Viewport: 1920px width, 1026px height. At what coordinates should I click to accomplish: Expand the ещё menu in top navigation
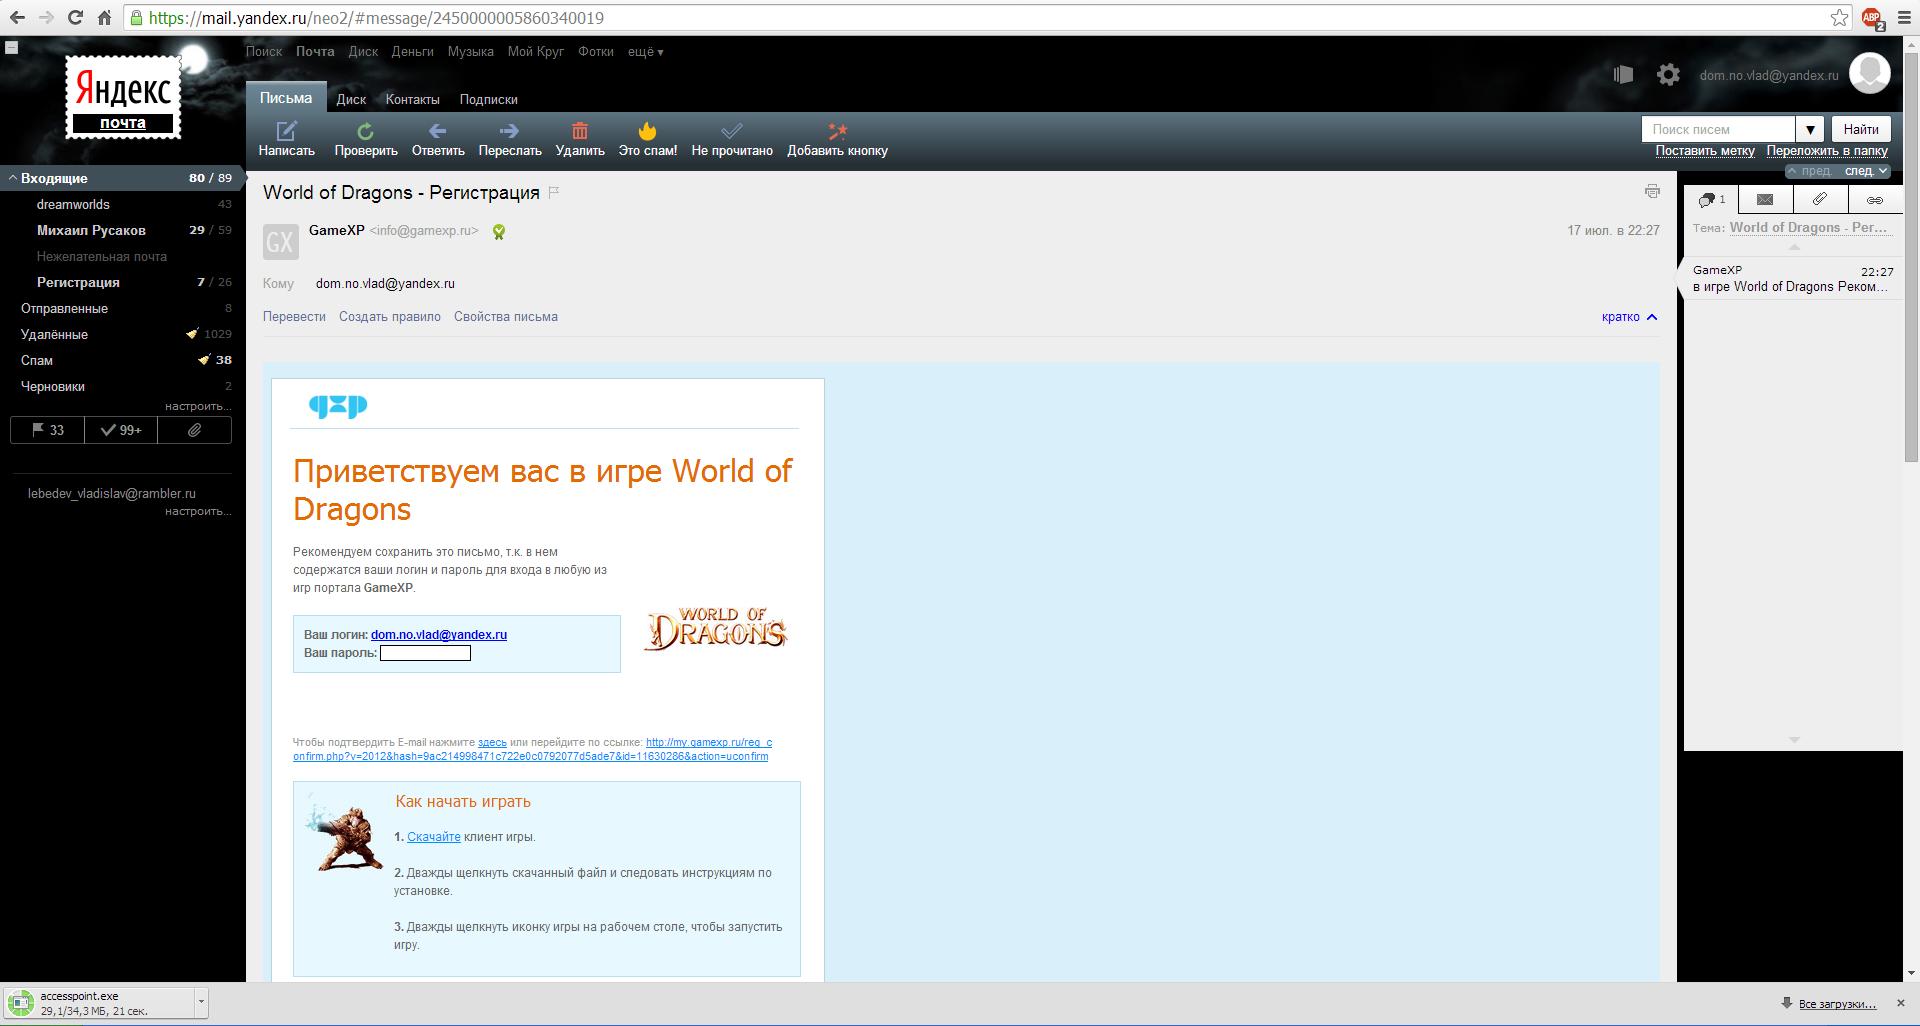click(x=645, y=52)
